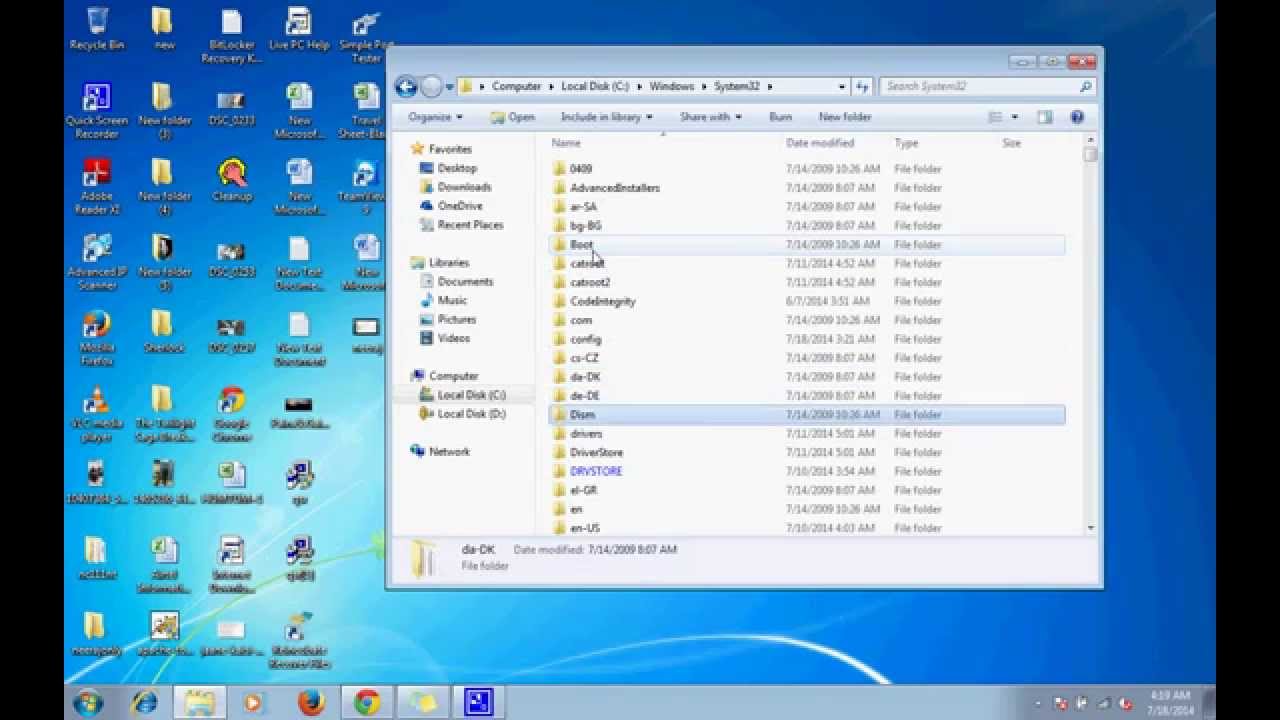Select BitLocker Recovery Key file on desktop
The image size is (1280, 720).
coord(231,36)
